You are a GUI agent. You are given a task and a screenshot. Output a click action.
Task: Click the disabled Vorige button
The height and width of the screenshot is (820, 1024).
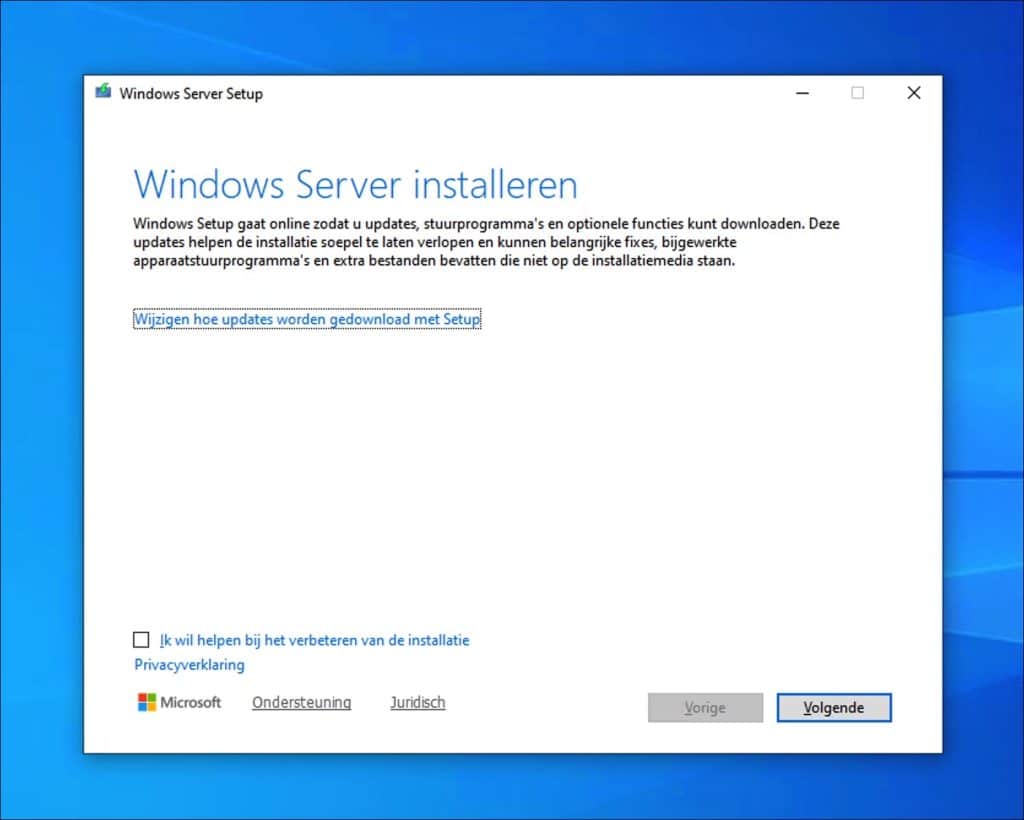click(705, 708)
